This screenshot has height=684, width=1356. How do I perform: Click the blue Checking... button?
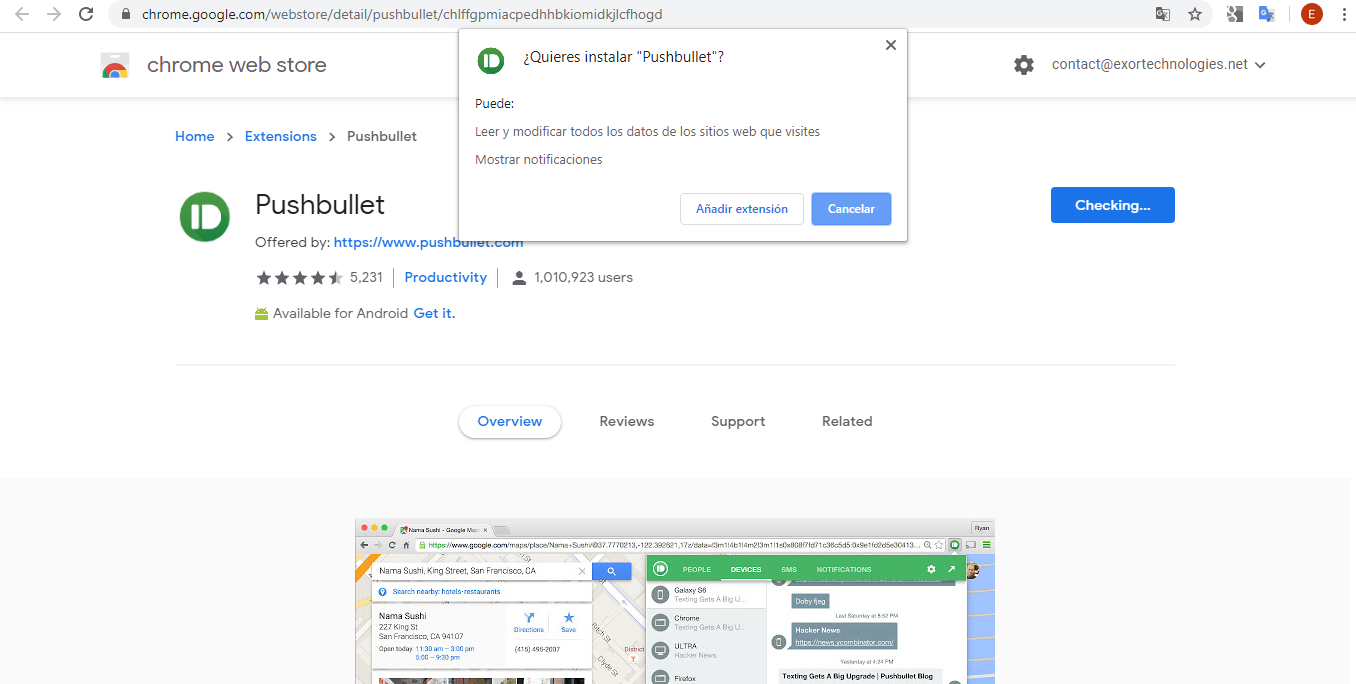1113,205
